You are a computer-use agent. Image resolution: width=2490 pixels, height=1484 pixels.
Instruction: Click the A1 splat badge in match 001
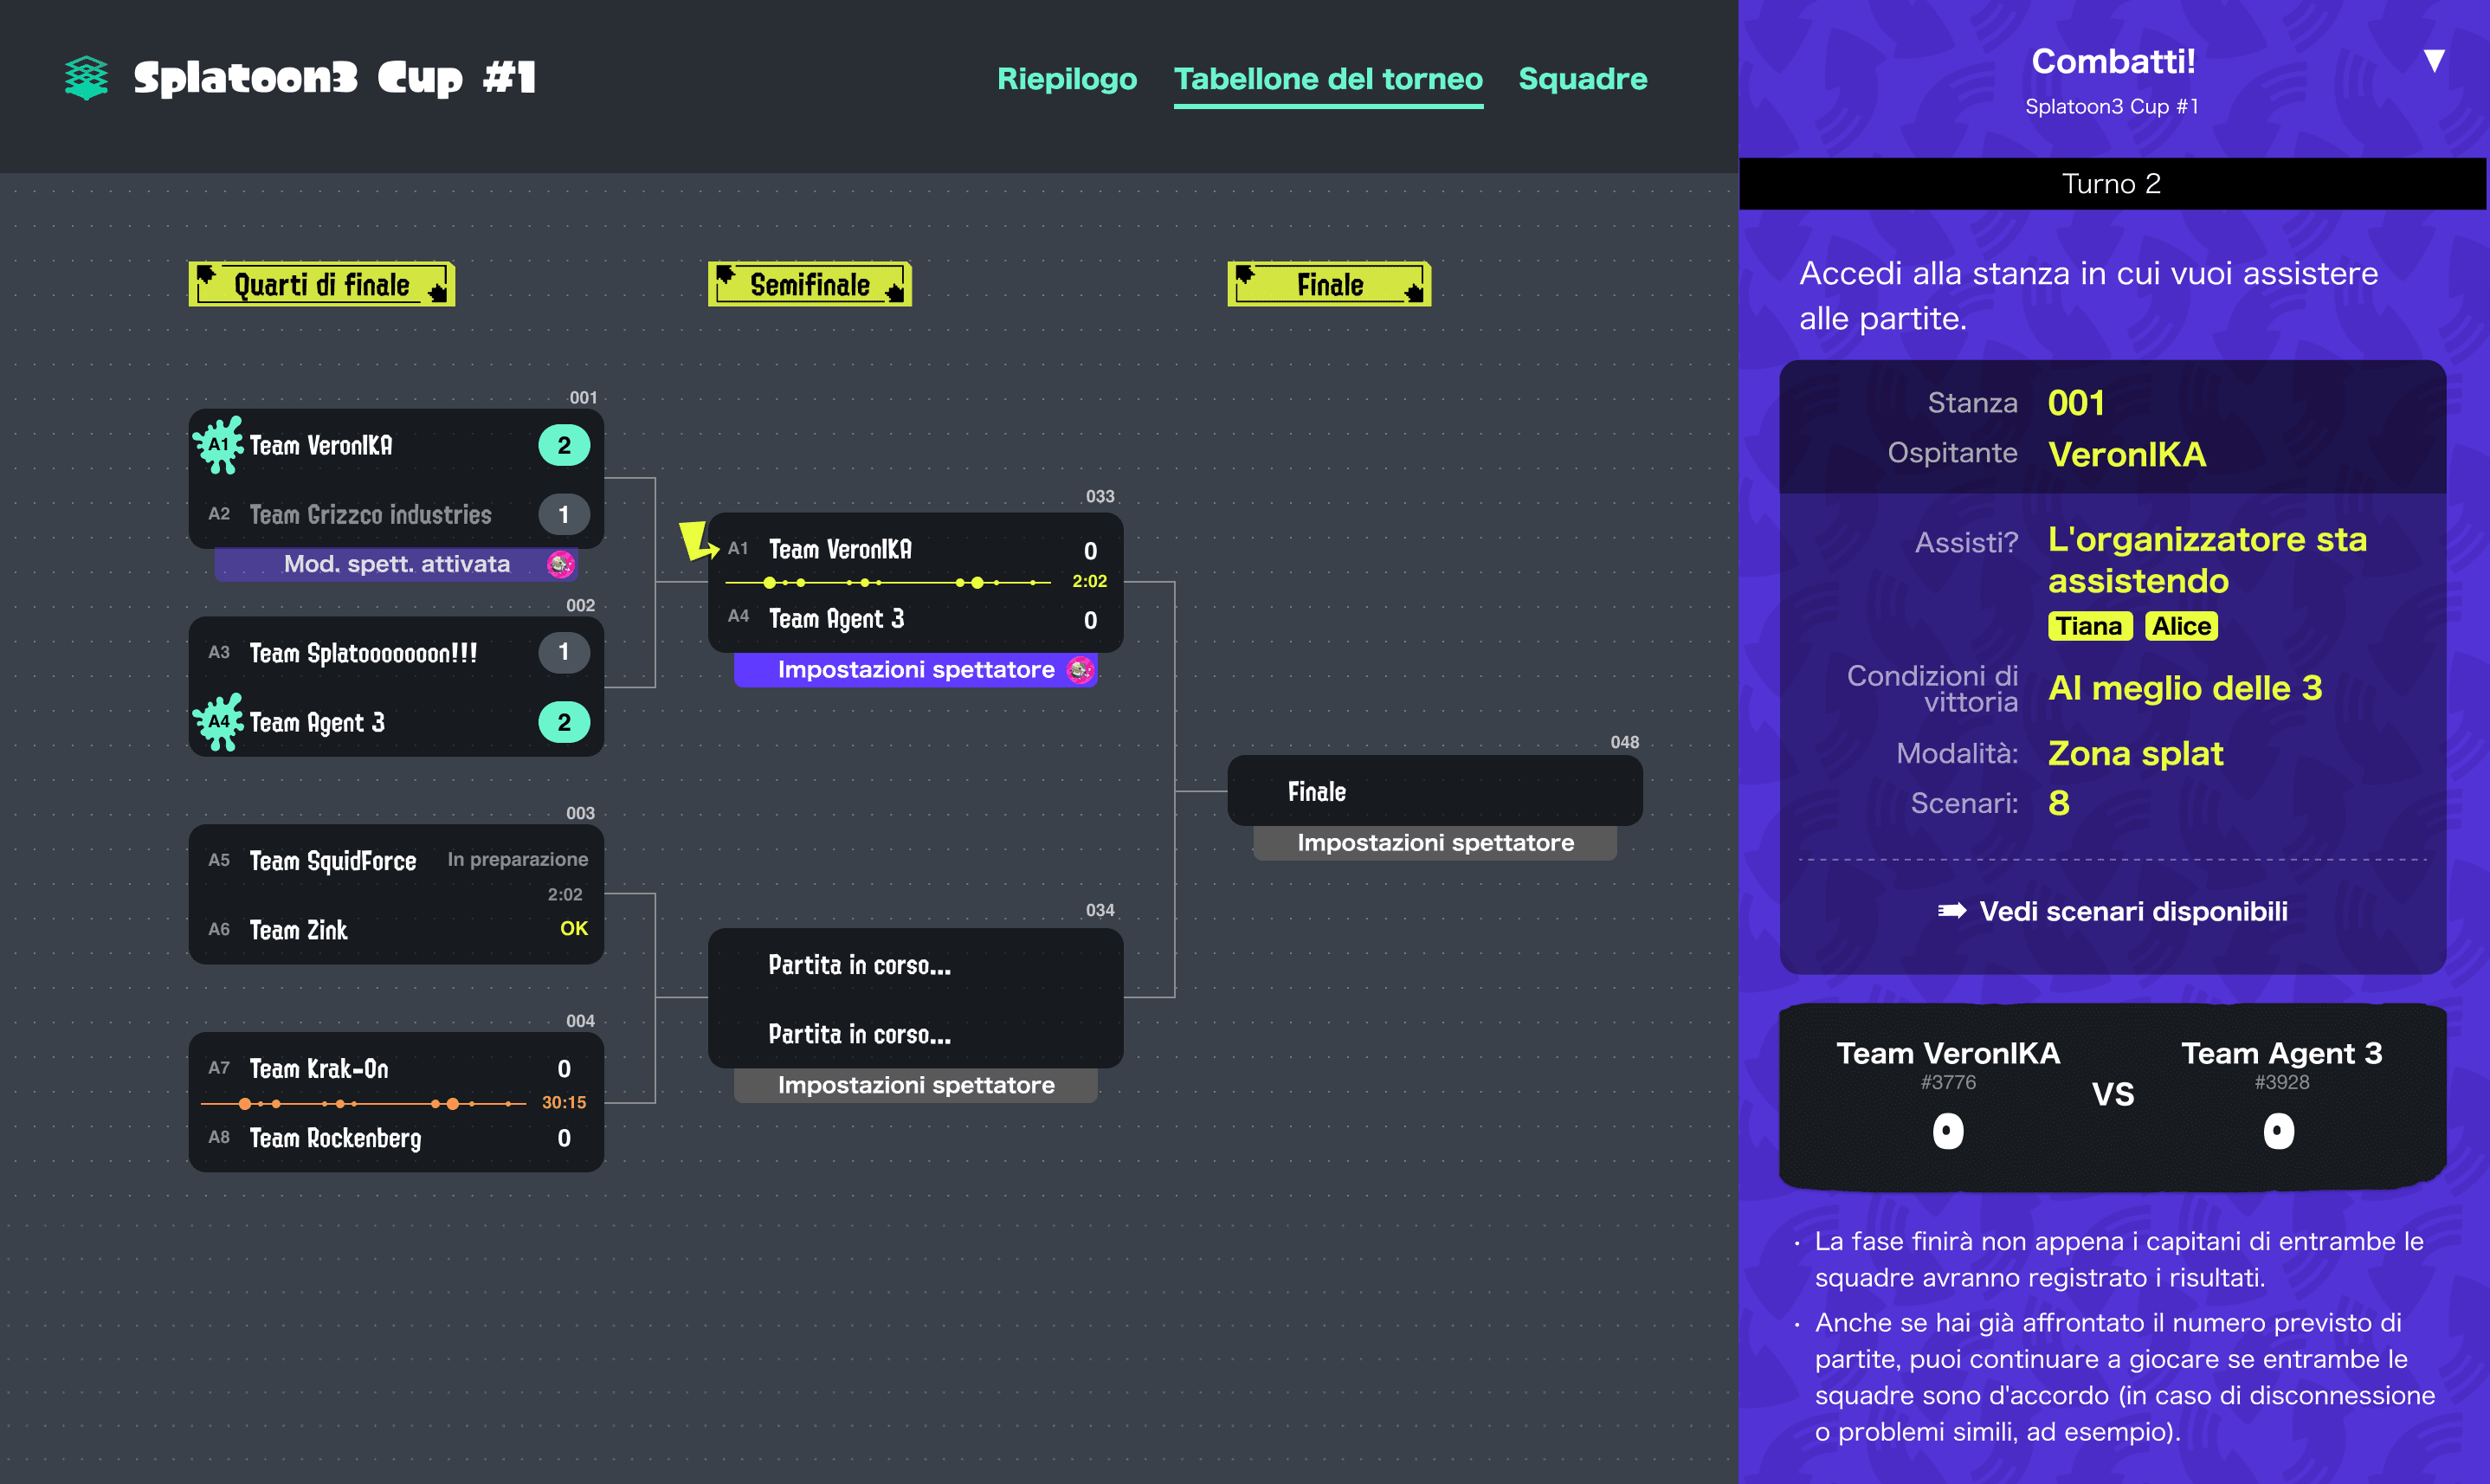218,445
